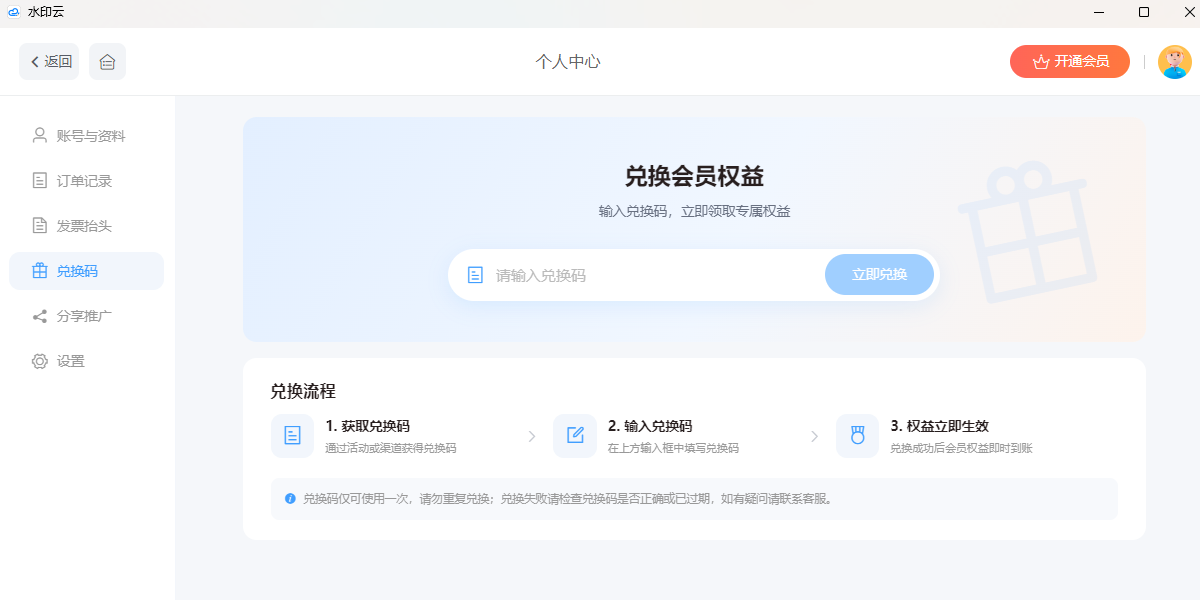
Task: Click the 1. 获取兑换码 step title
Action: click(x=368, y=426)
